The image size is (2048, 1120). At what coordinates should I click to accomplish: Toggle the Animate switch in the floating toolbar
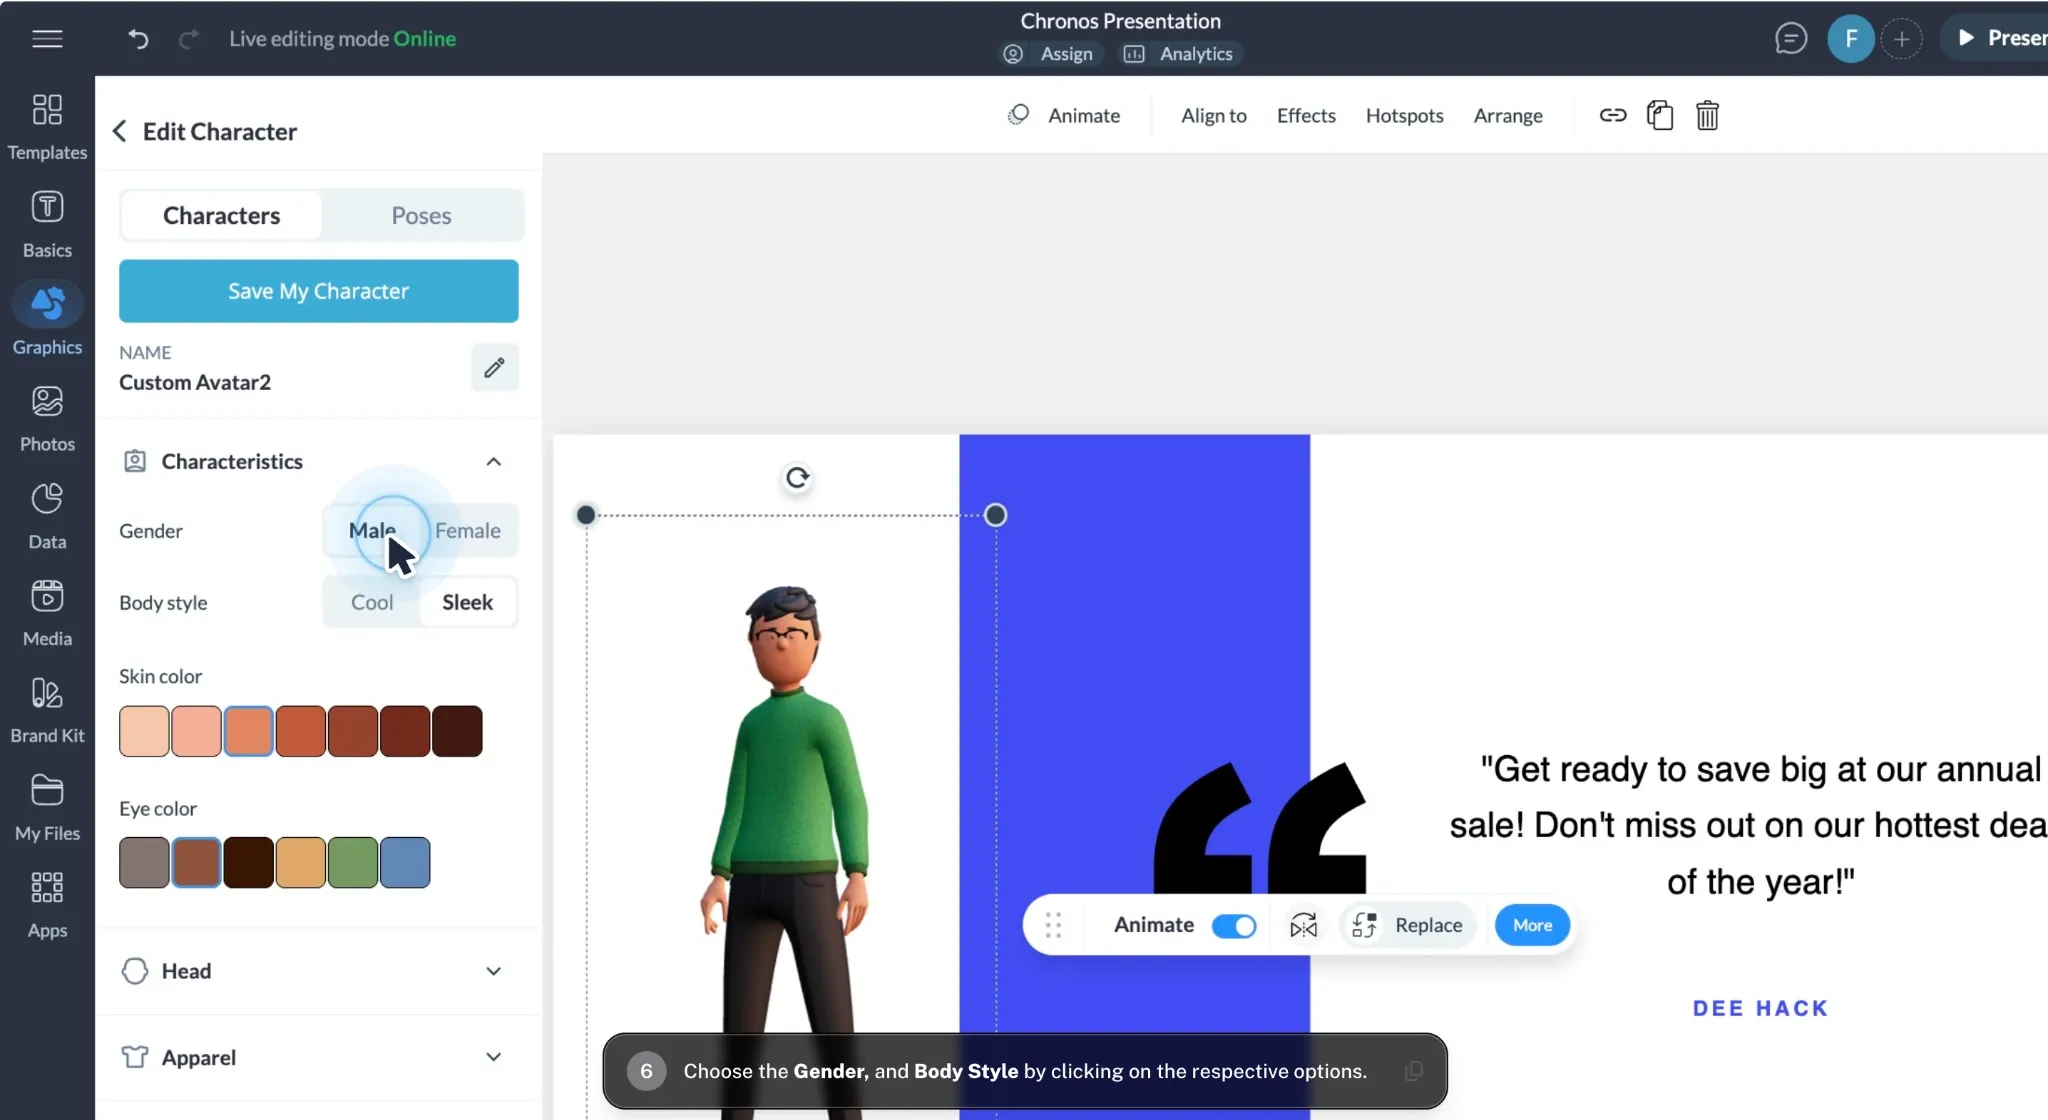1233,926
